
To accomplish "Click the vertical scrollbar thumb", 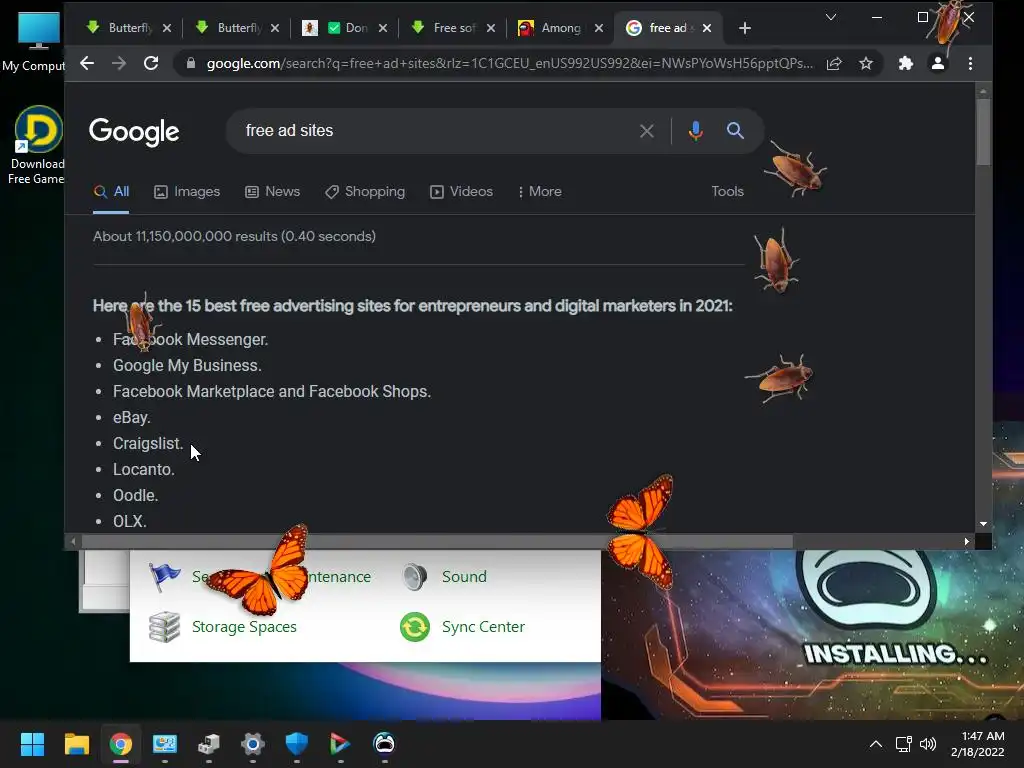I will click(983, 132).
